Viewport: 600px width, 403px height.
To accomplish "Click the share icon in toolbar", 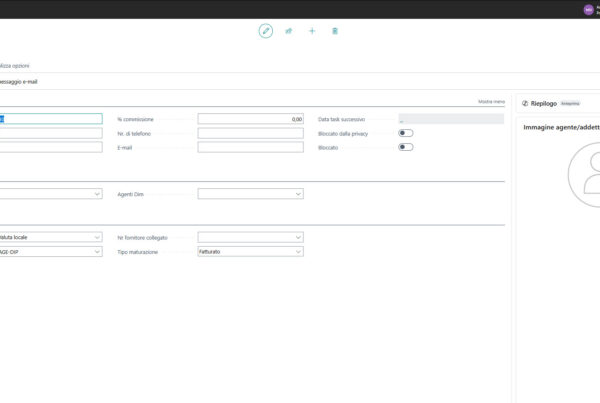I will pyautogui.click(x=289, y=31).
